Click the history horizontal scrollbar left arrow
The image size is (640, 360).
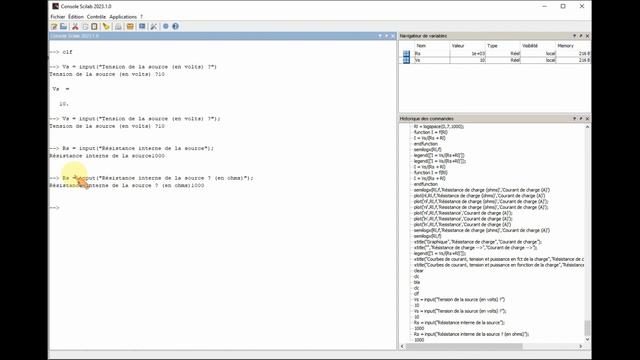click(402, 346)
